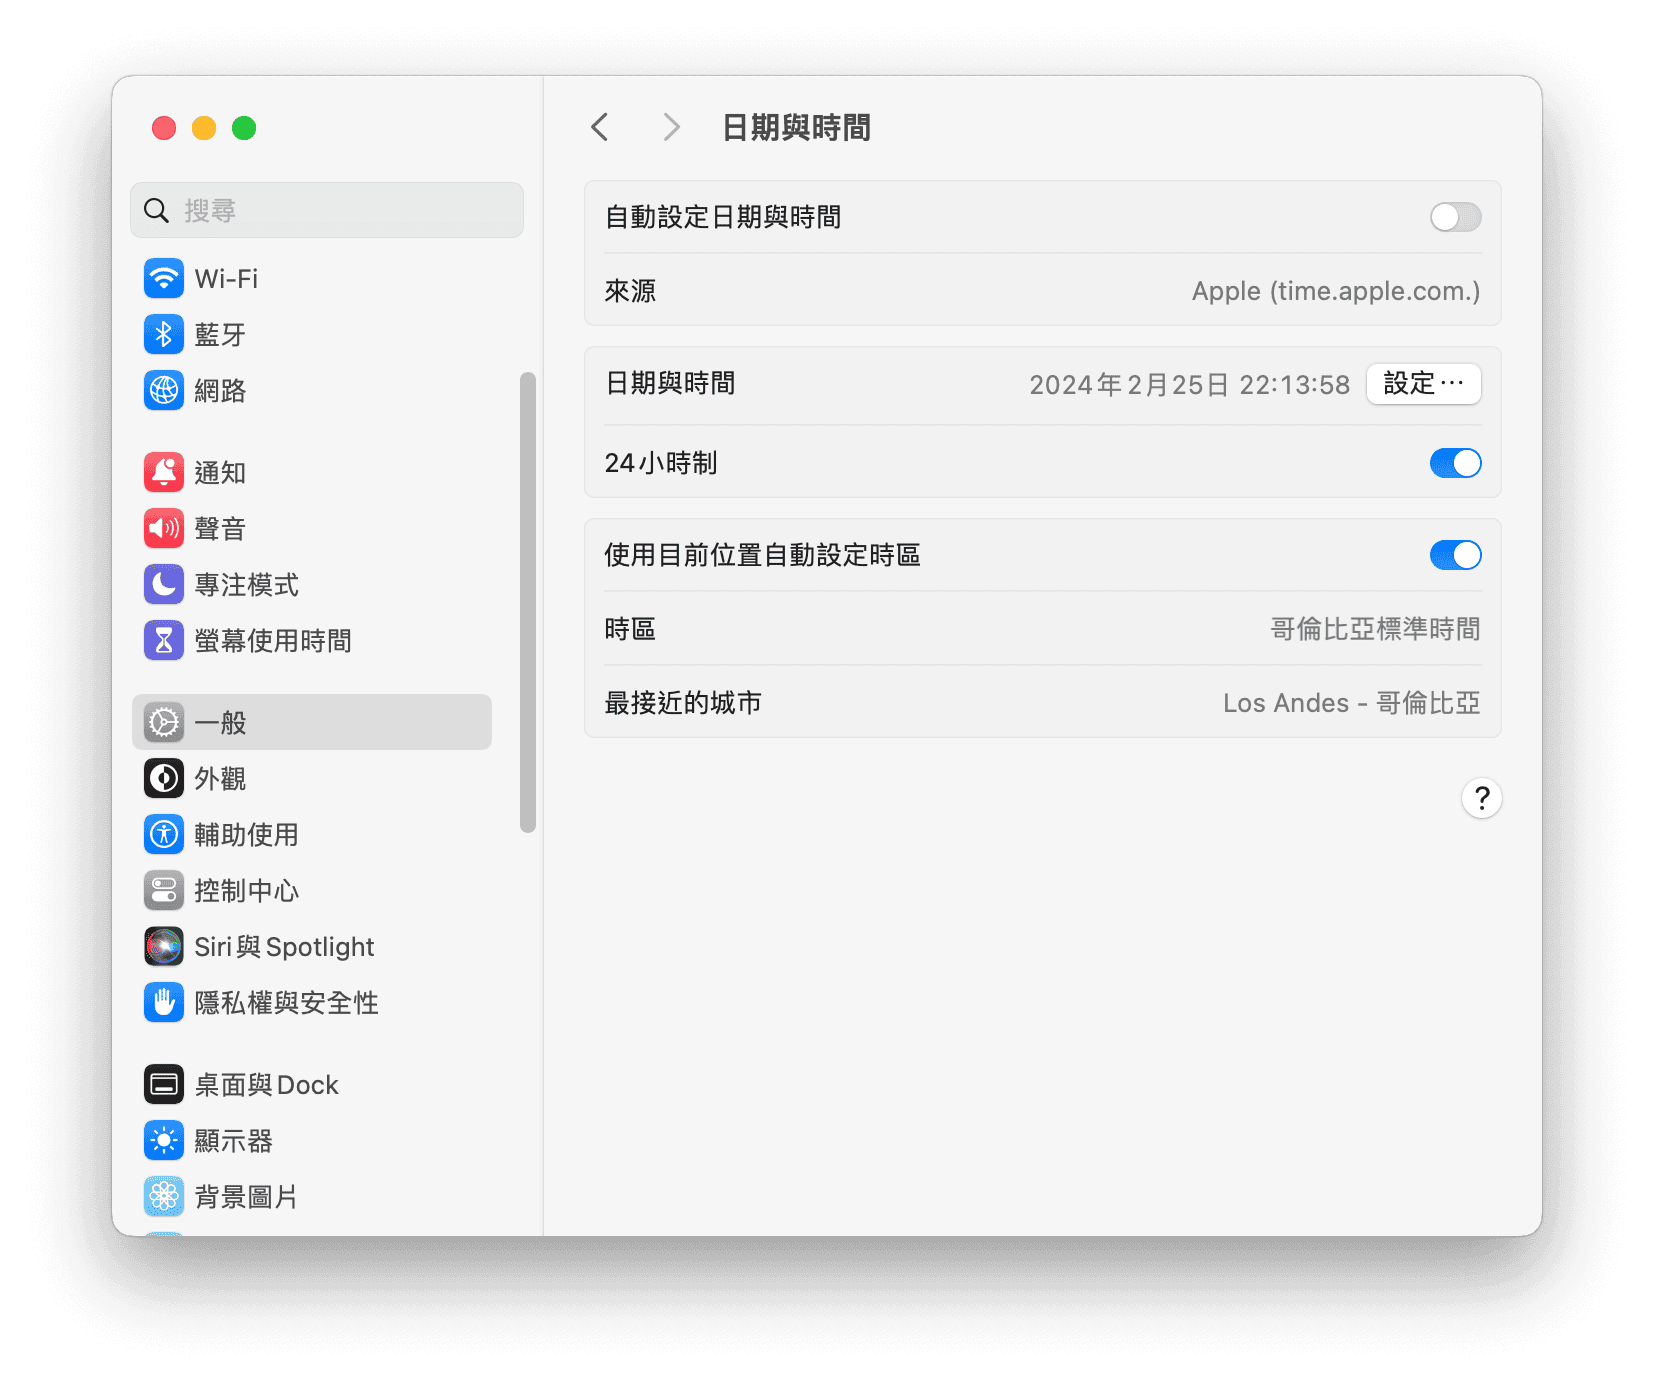Select the 背景圖片 sidebar label

246,1196
